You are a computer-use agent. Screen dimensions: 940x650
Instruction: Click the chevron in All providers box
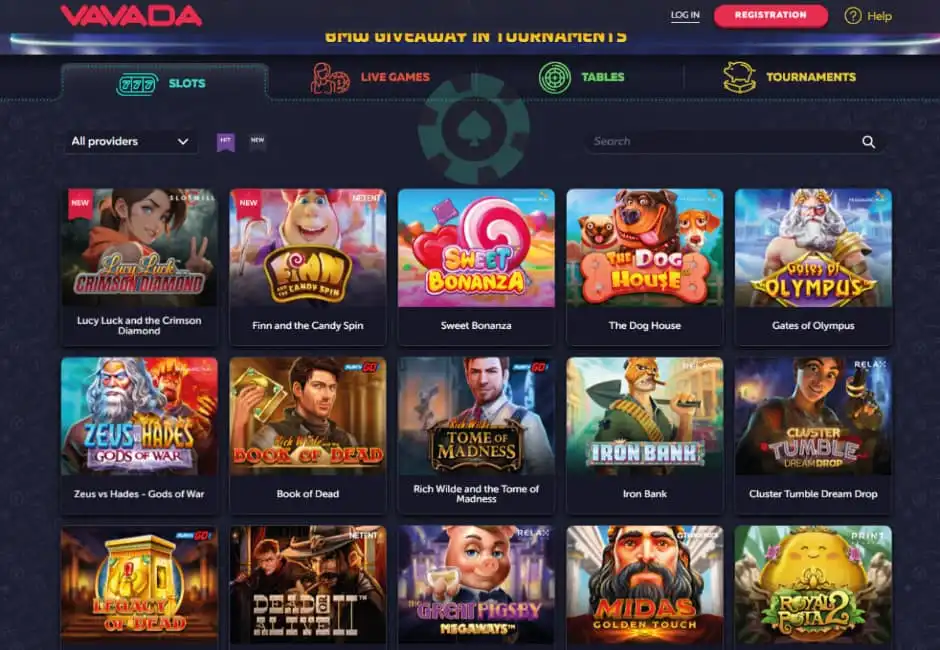[x=183, y=142]
